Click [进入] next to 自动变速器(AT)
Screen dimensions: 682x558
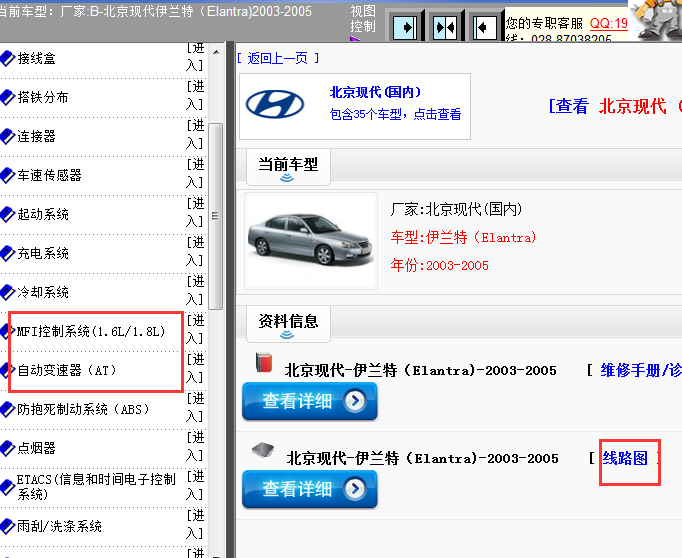195,368
